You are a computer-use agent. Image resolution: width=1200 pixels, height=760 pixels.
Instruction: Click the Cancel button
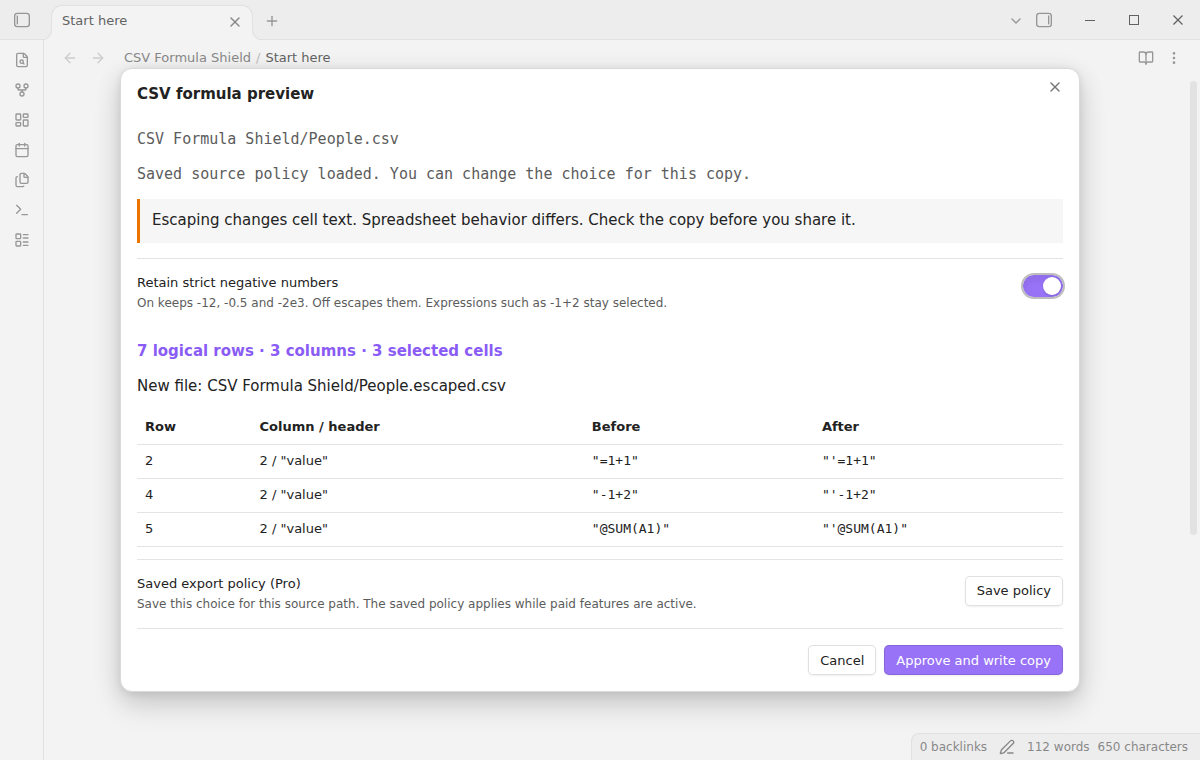(842, 660)
